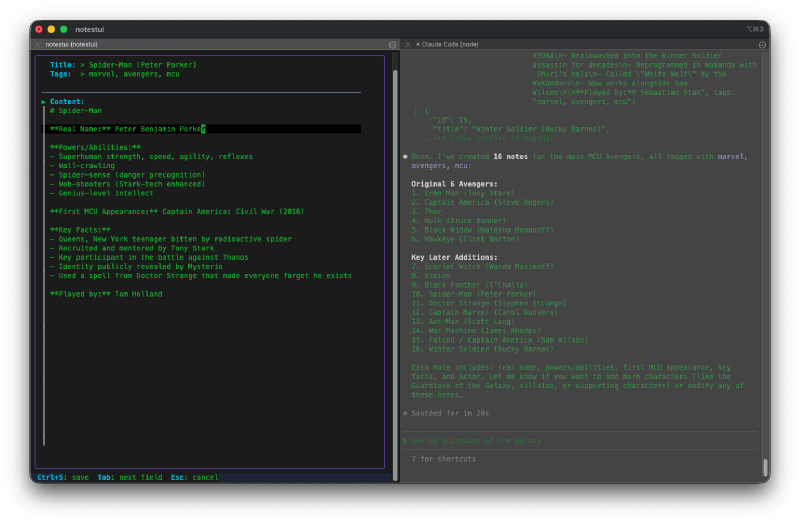This screenshot has width=800, height=523.
Task: Click '2. Captain America (Steve Rogers)' entry
Action: (x=482, y=203)
